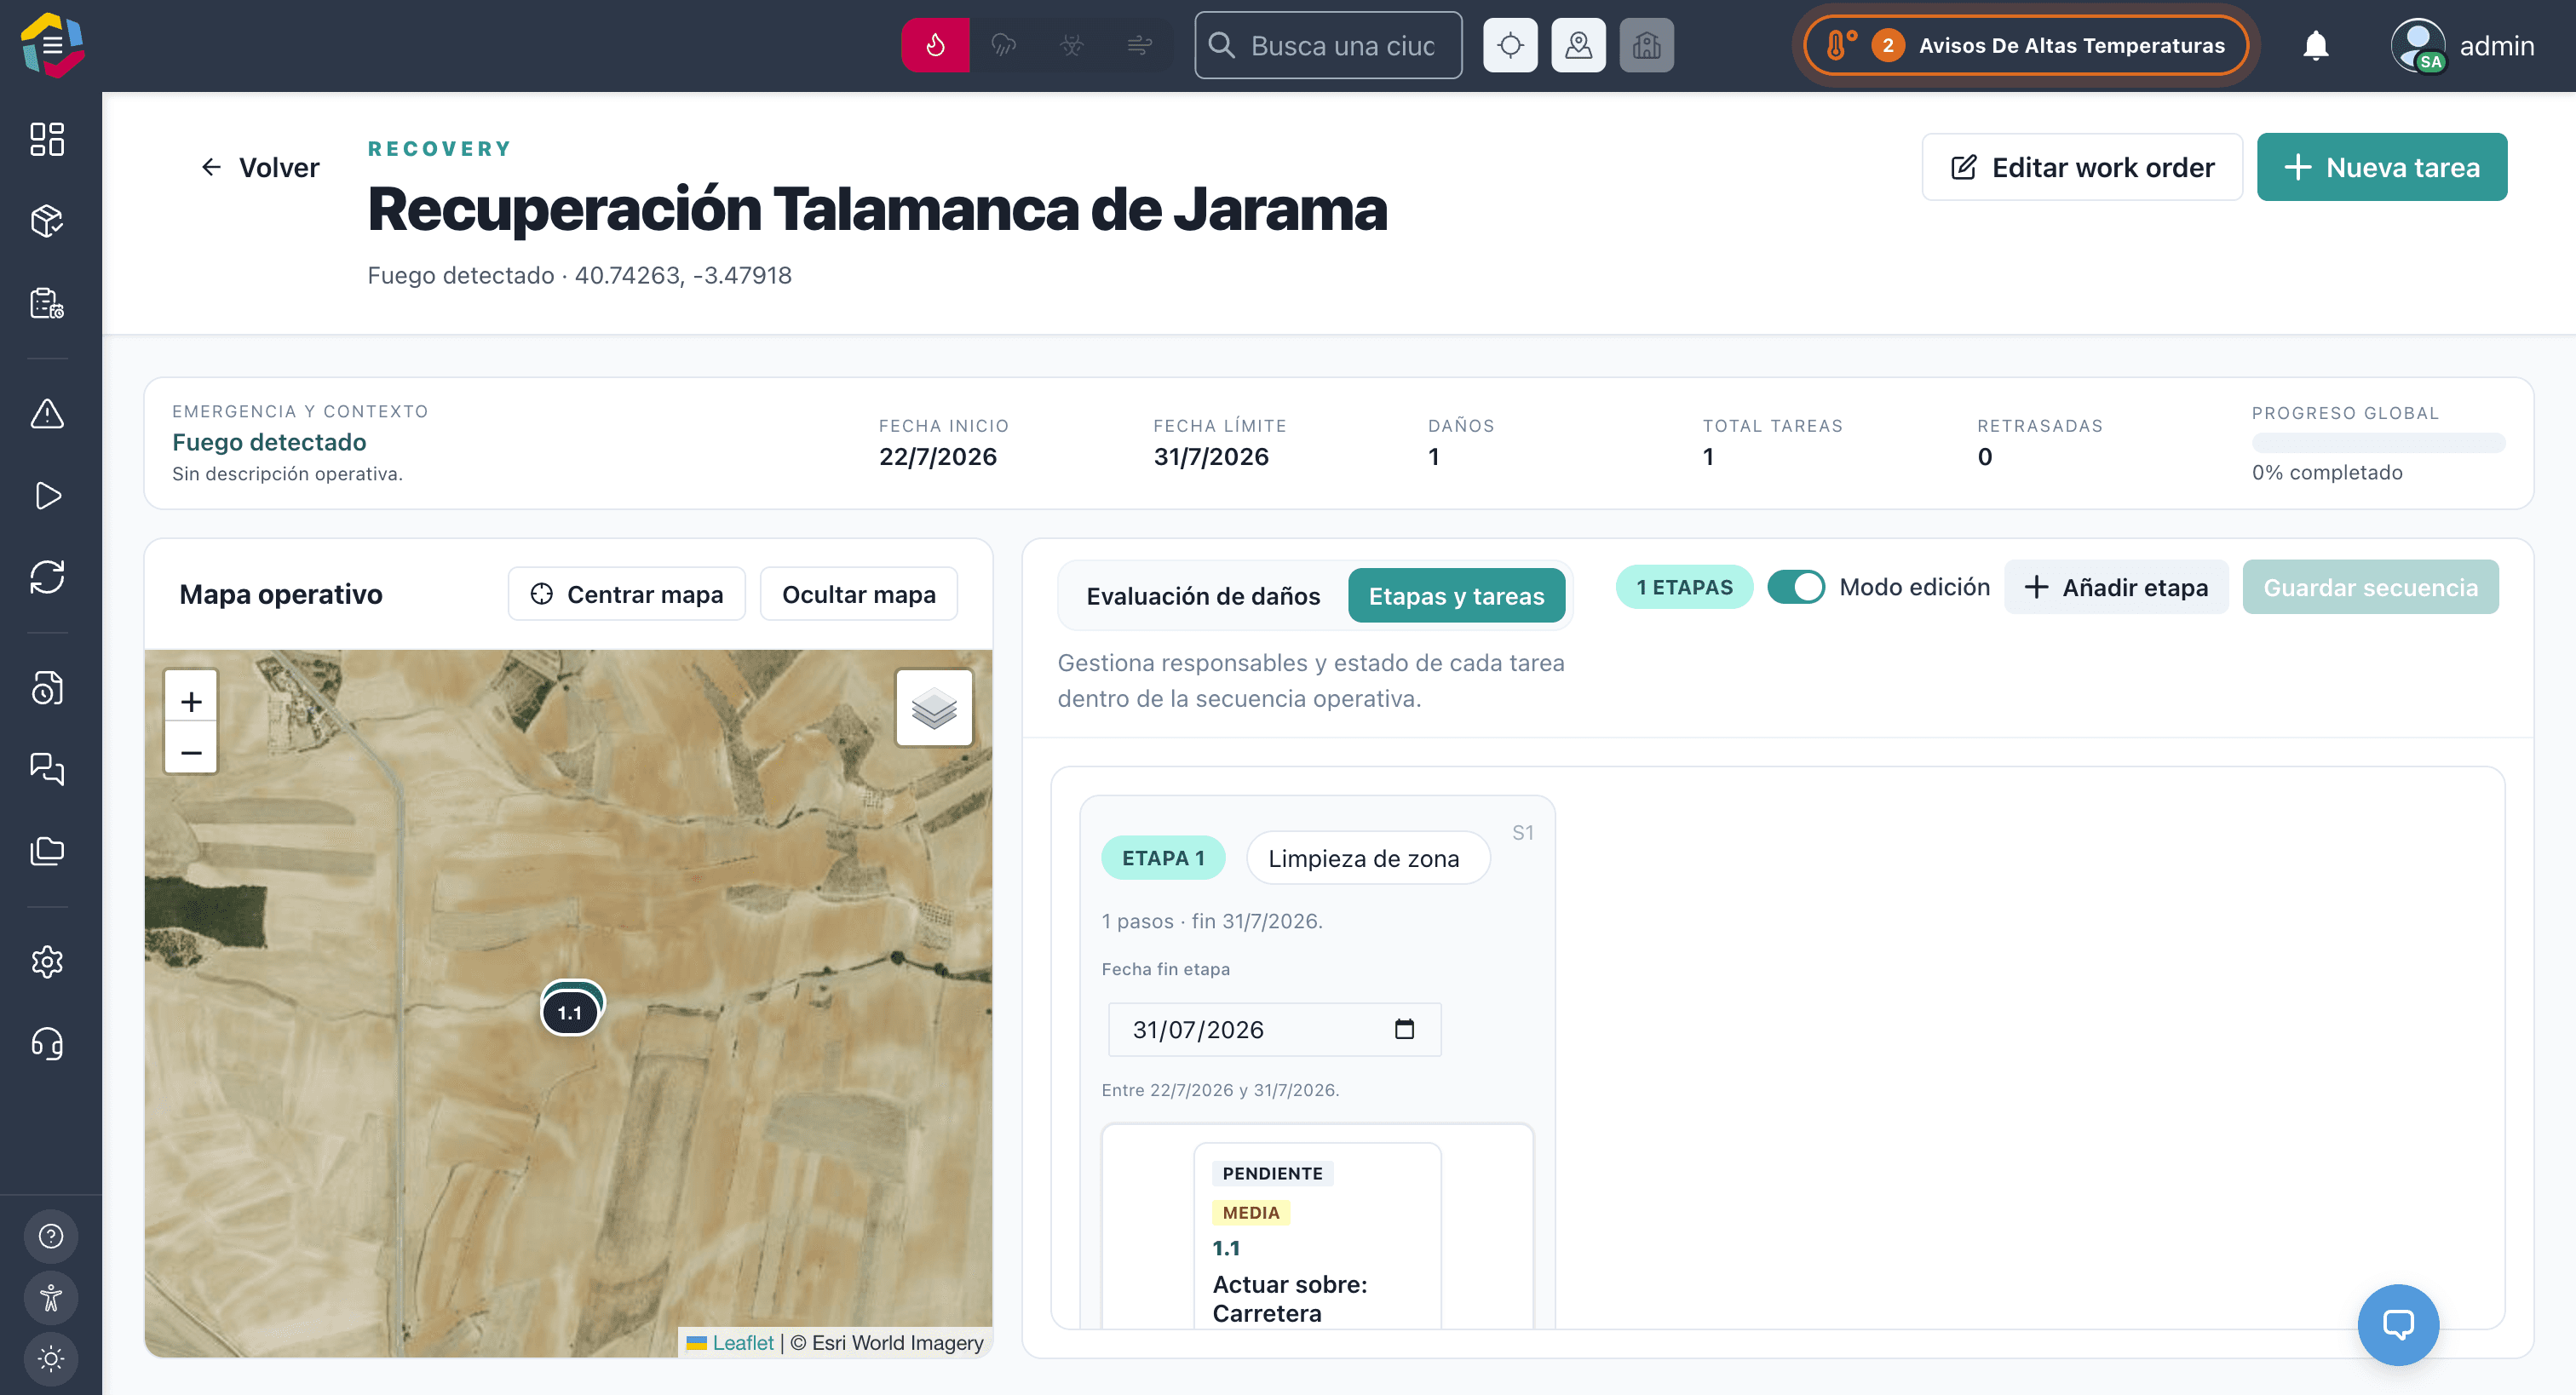
Task: Click the PENDIENTE status tag
Action: pos(1272,1173)
